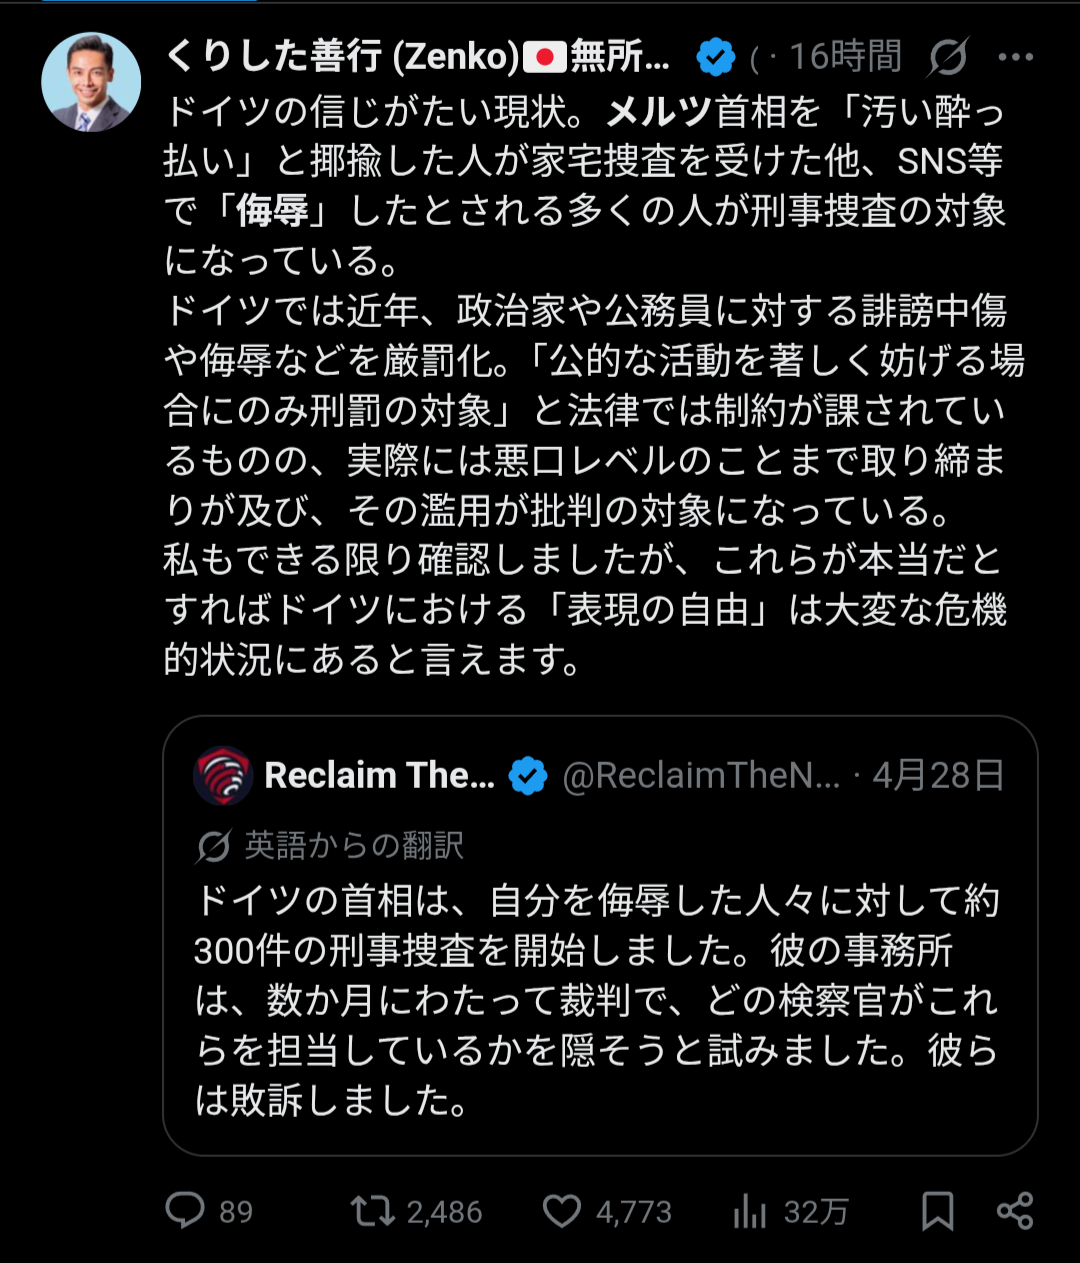Open the Grok icon beside the timestamp
Viewport: 1080px width, 1263px height.
946,58
